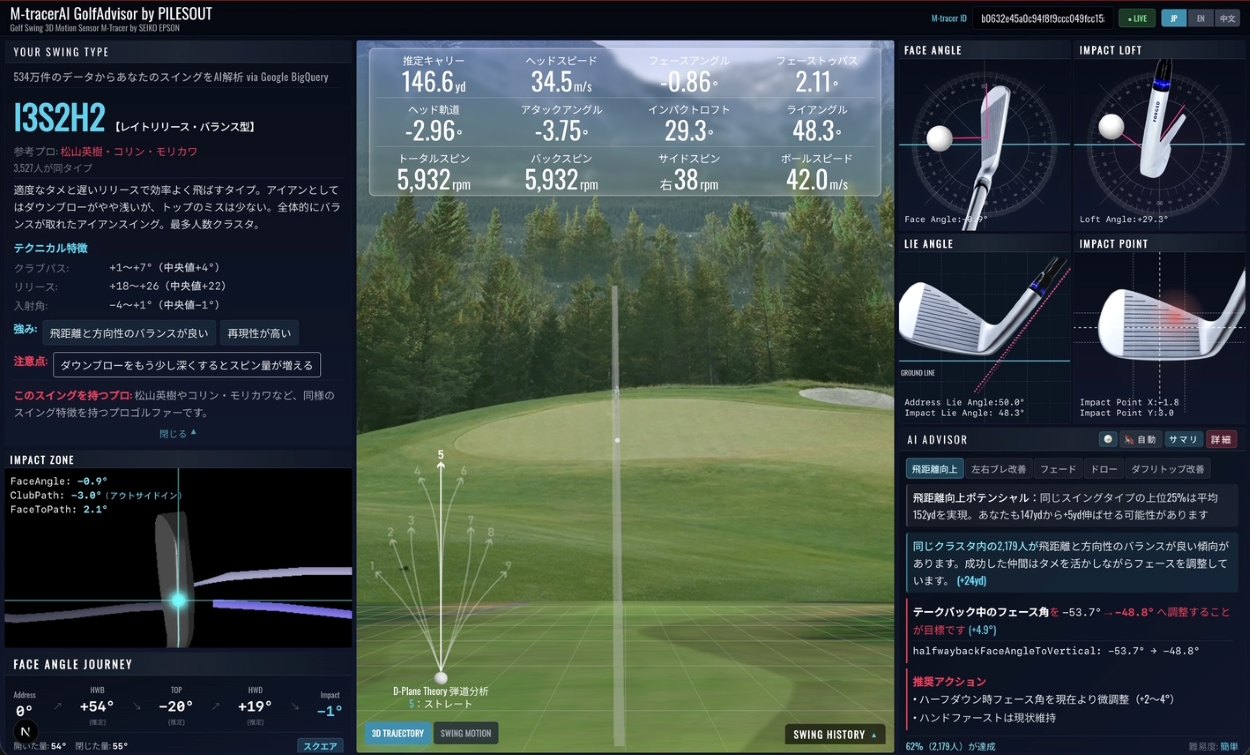Collapse swing type details with 閉じる

[178, 433]
